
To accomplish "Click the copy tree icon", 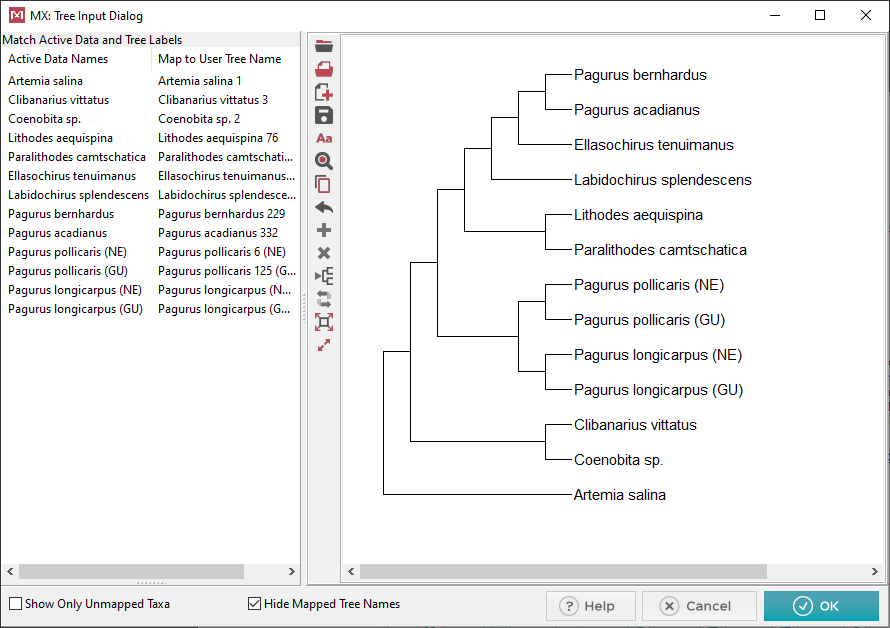I will point(323,184).
